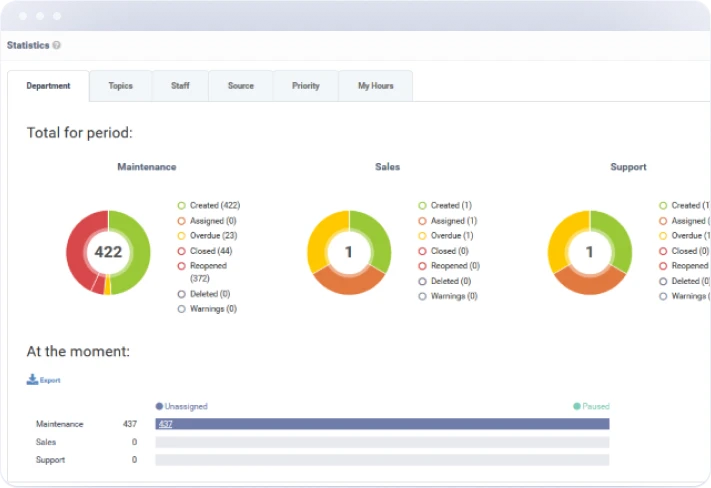Click the Statistics help question-mark icon
The width and height of the screenshot is (711, 488).
pos(57,45)
